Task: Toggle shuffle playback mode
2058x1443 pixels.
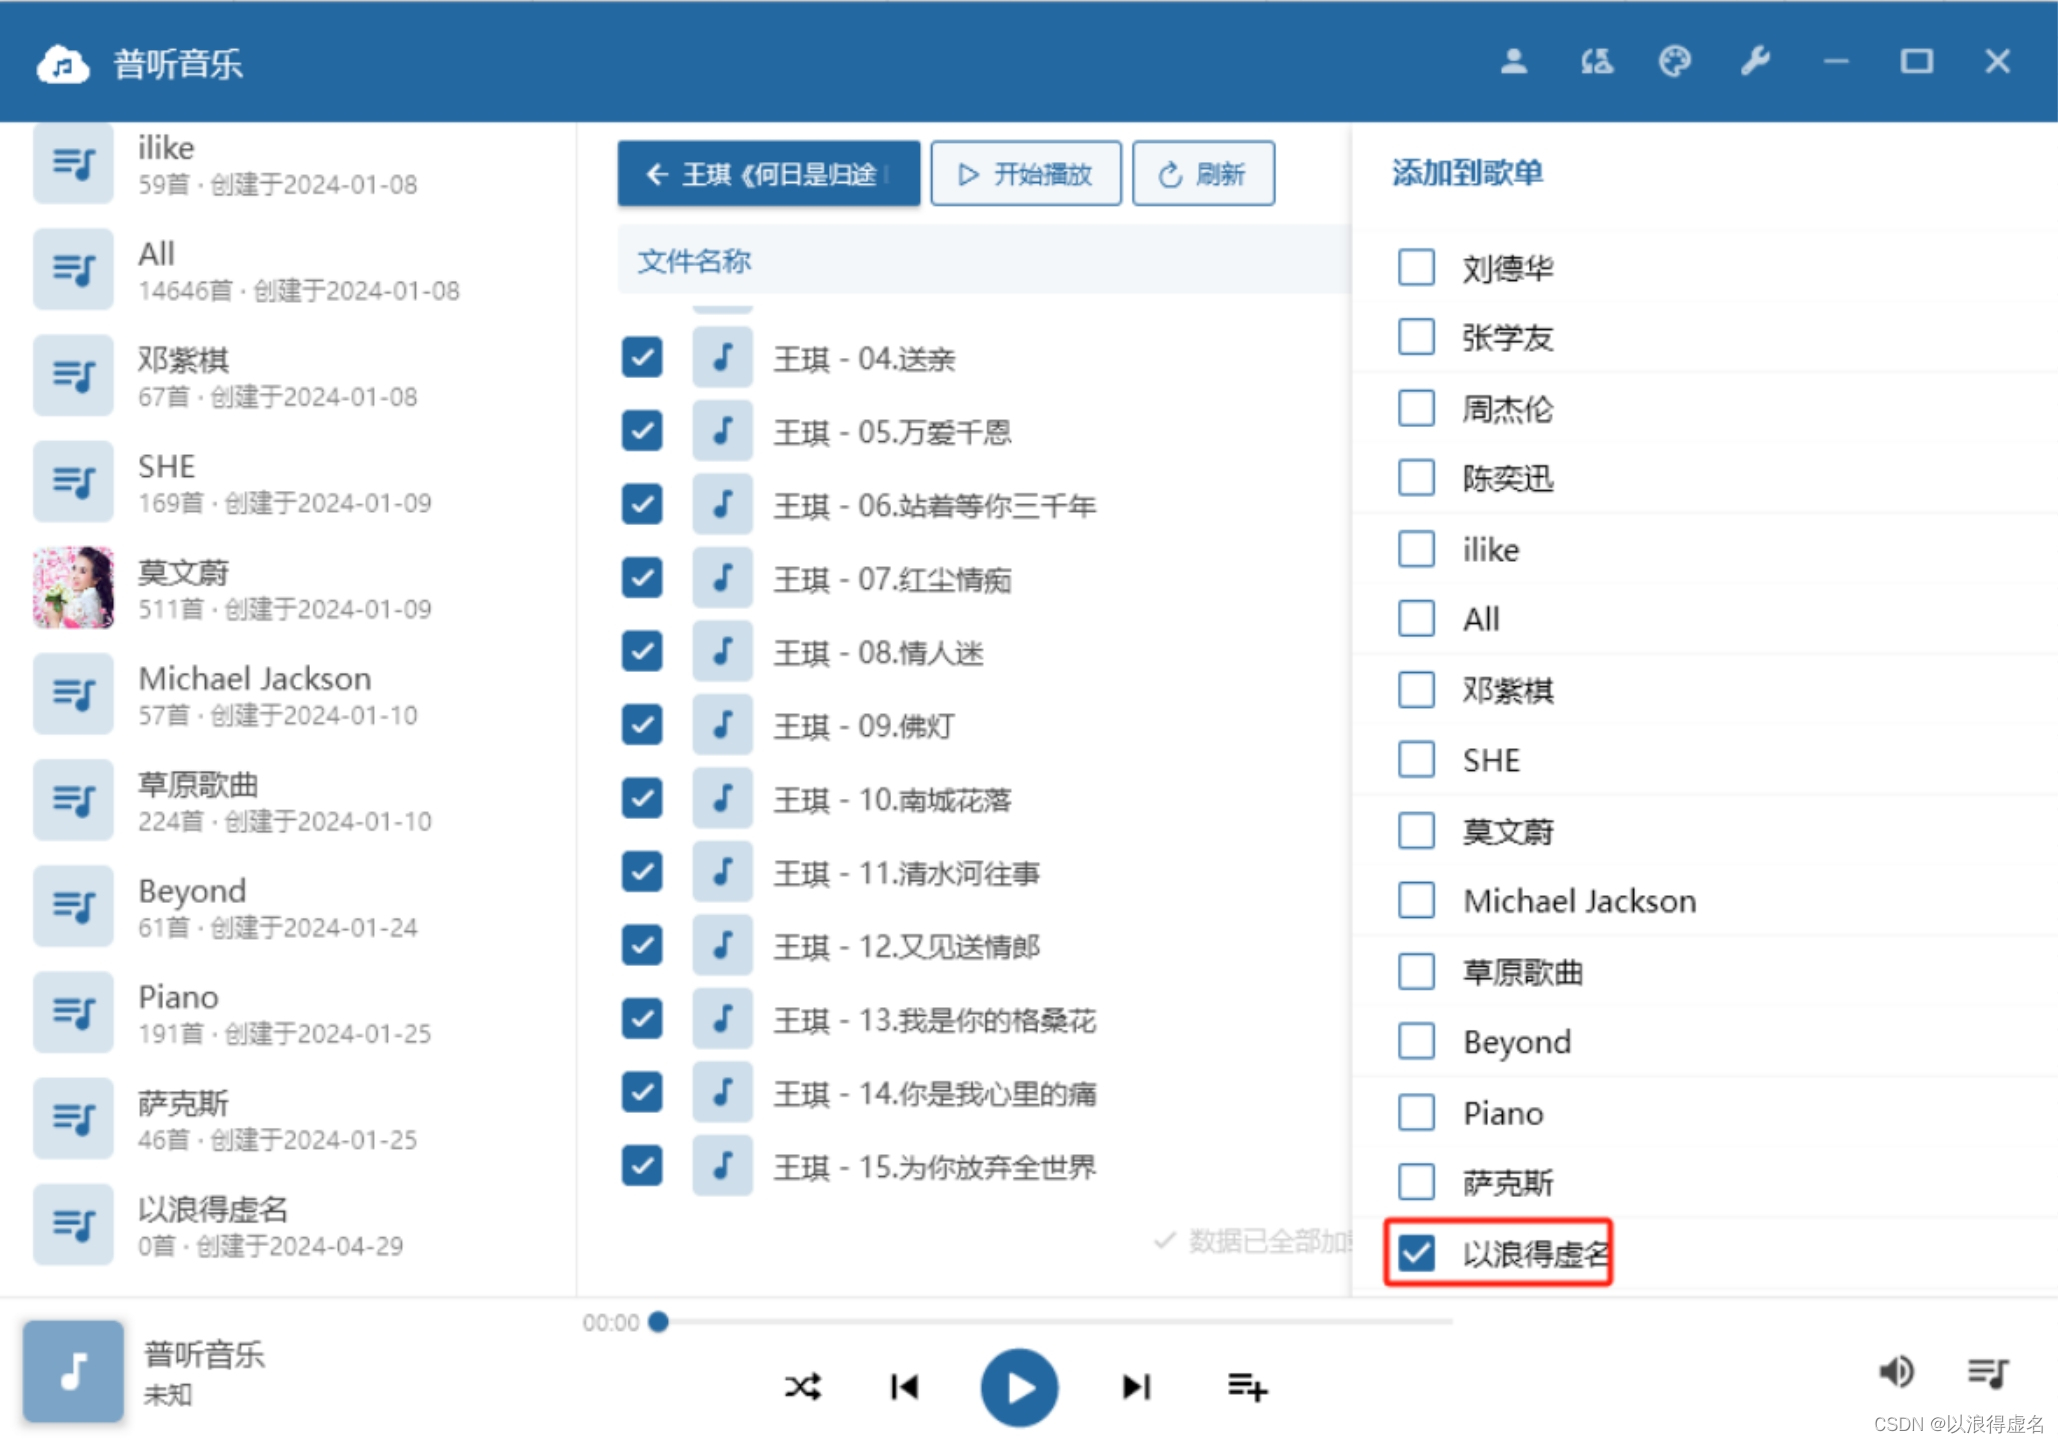Action: click(x=802, y=1386)
